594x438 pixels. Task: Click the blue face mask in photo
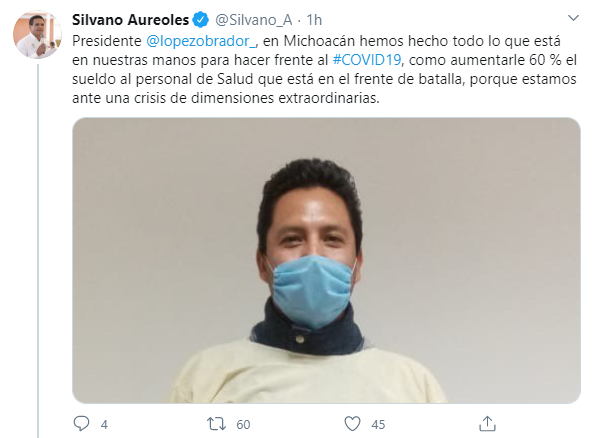(313, 290)
